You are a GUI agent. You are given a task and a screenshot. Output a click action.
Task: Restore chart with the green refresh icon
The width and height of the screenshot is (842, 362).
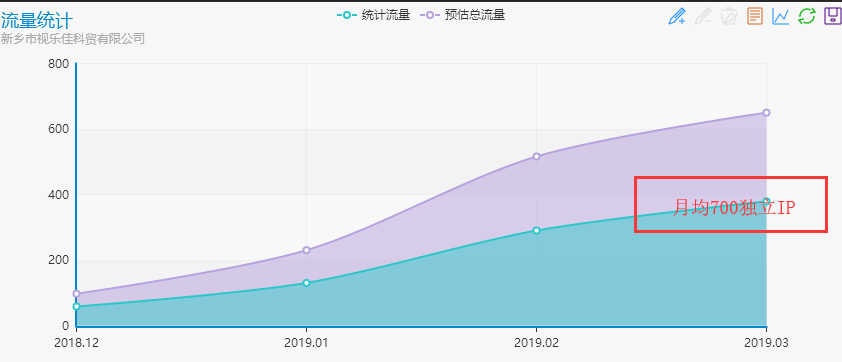click(x=807, y=16)
